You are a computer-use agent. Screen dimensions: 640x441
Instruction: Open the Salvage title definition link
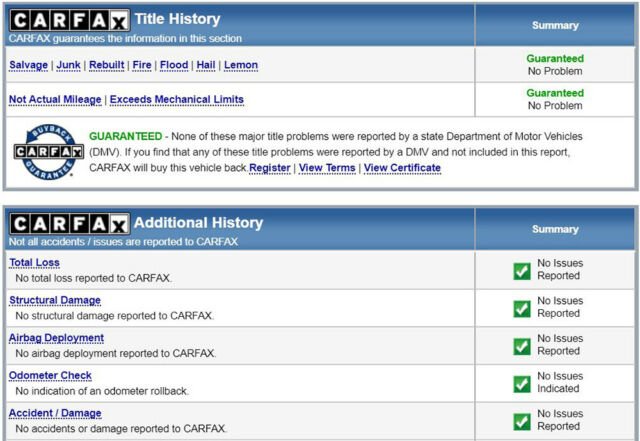tap(29, 65)
